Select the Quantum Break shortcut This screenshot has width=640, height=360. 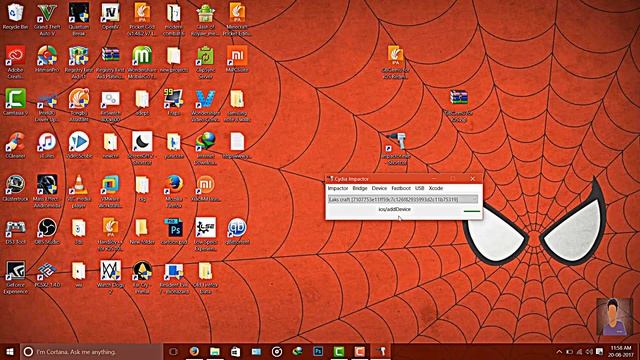[x=78, y=19]
